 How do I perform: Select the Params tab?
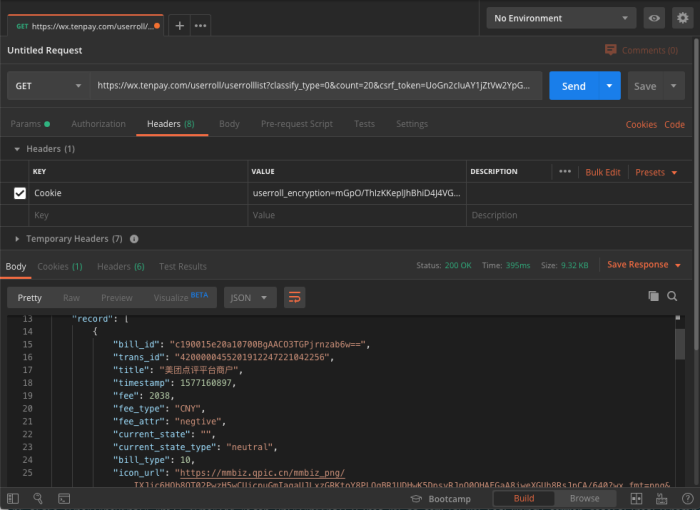point(30,124)
